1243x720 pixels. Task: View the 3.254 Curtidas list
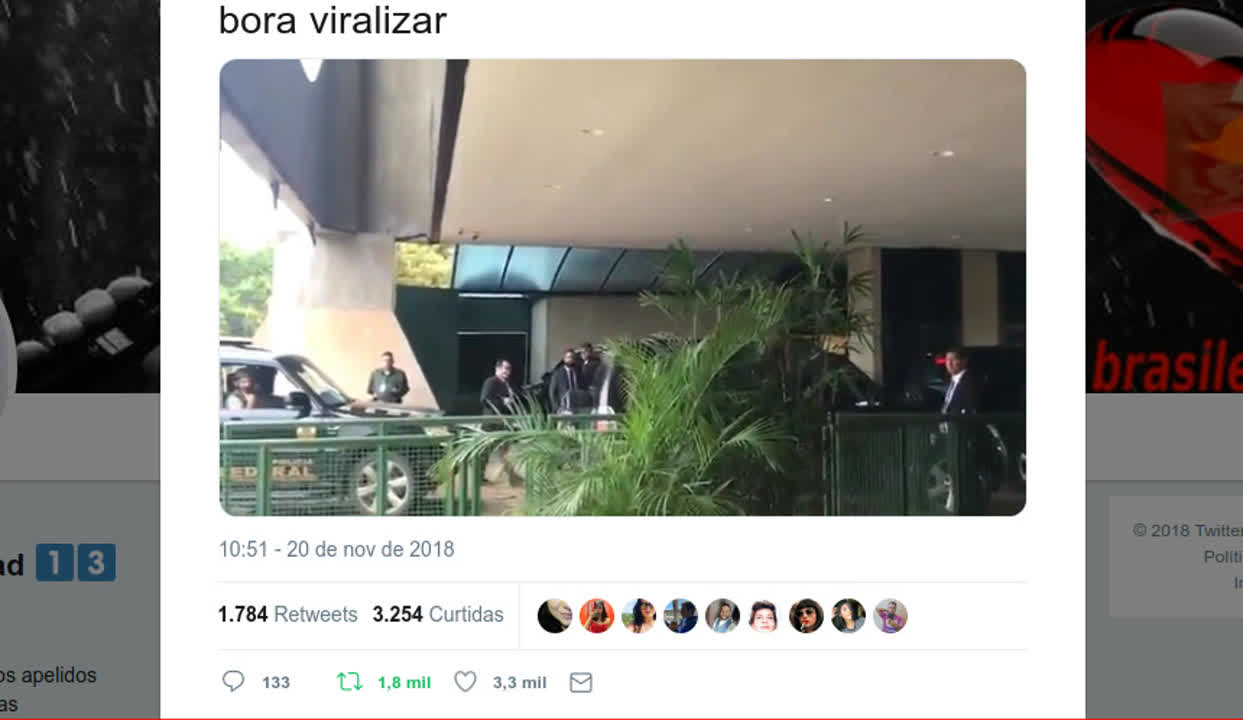point(438,614)
